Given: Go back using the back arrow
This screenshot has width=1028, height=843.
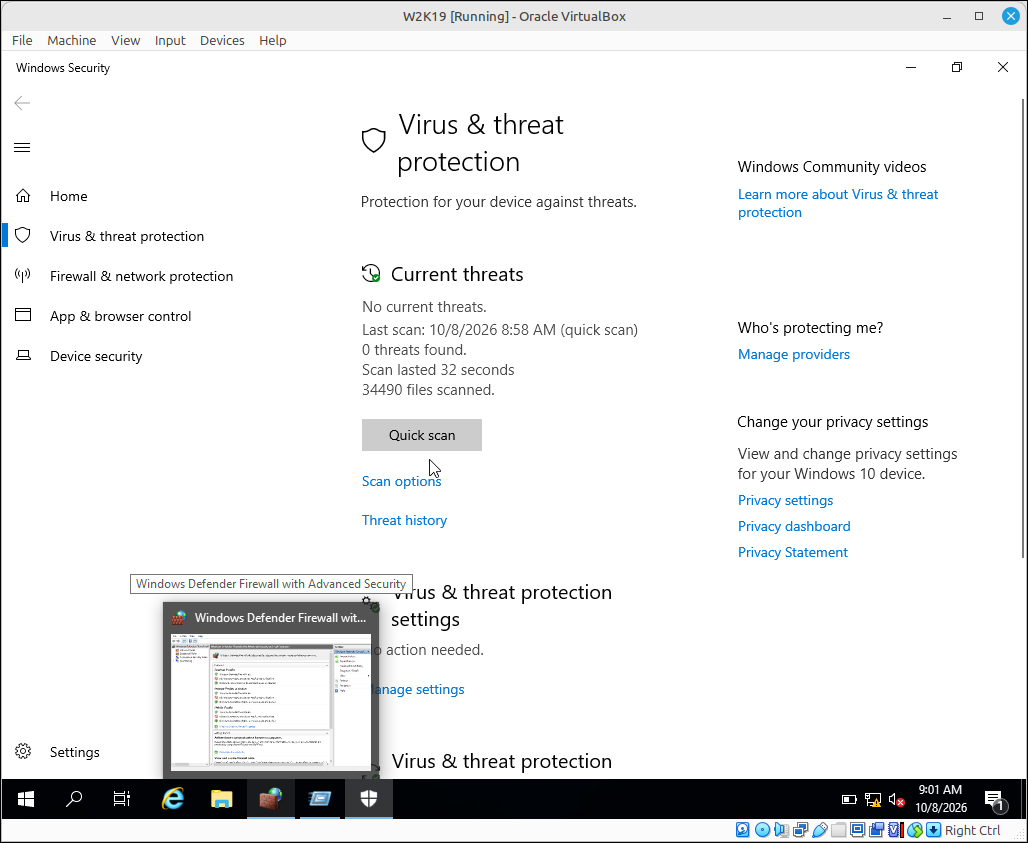Looking at the screenshot, I should 22,103.
